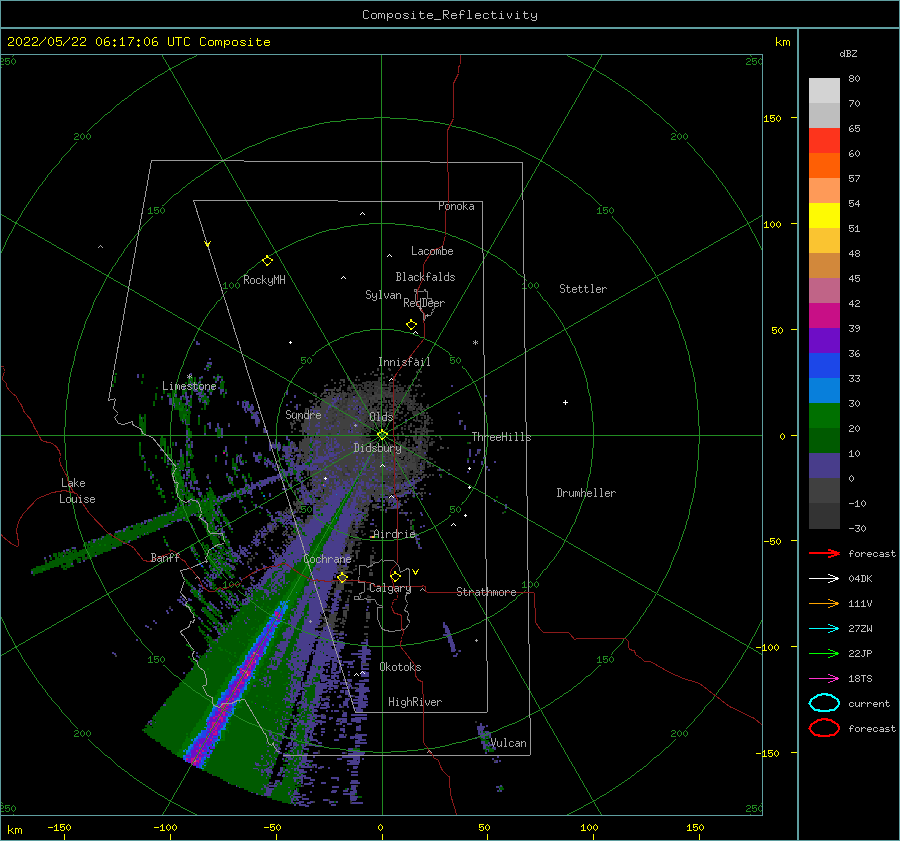
Task: Pick the dark orange 60 dBZ swatch
Action: coord(824,165)
